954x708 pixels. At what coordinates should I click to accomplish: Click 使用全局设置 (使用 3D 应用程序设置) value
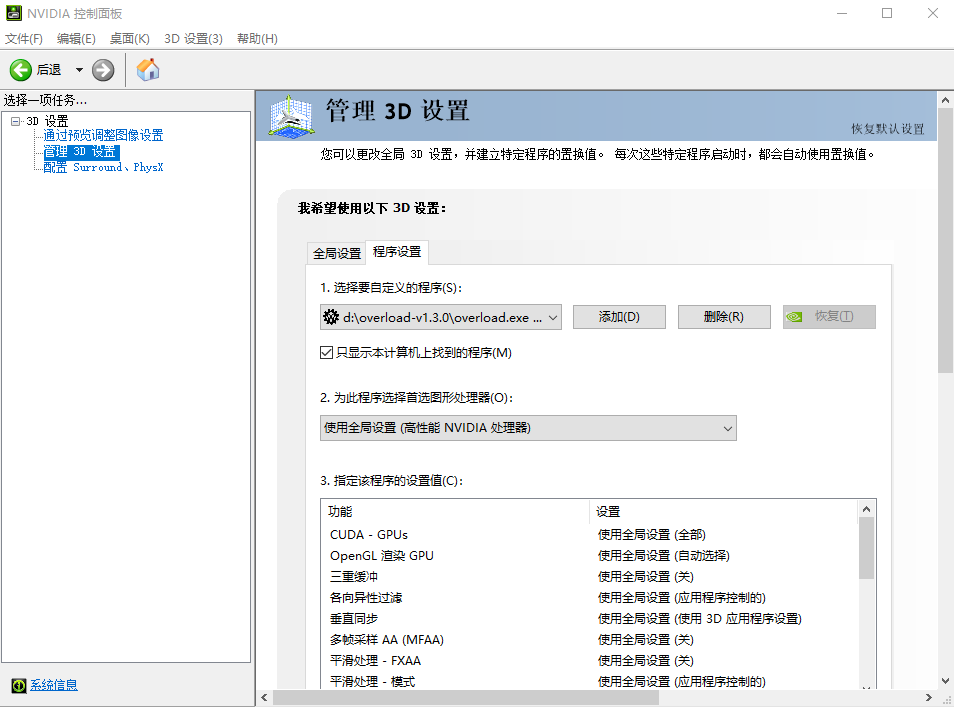click(700, 619)
